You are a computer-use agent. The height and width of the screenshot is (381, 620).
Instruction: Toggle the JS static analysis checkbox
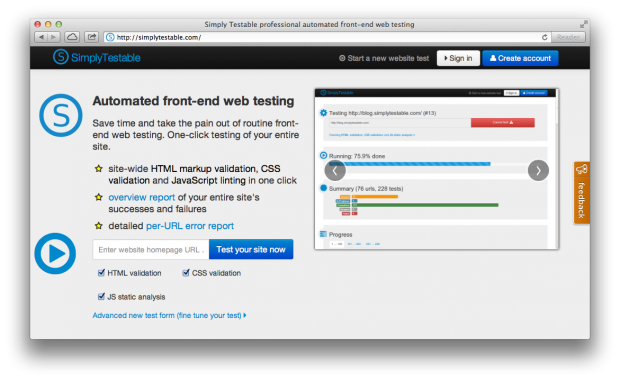[101, 296]
